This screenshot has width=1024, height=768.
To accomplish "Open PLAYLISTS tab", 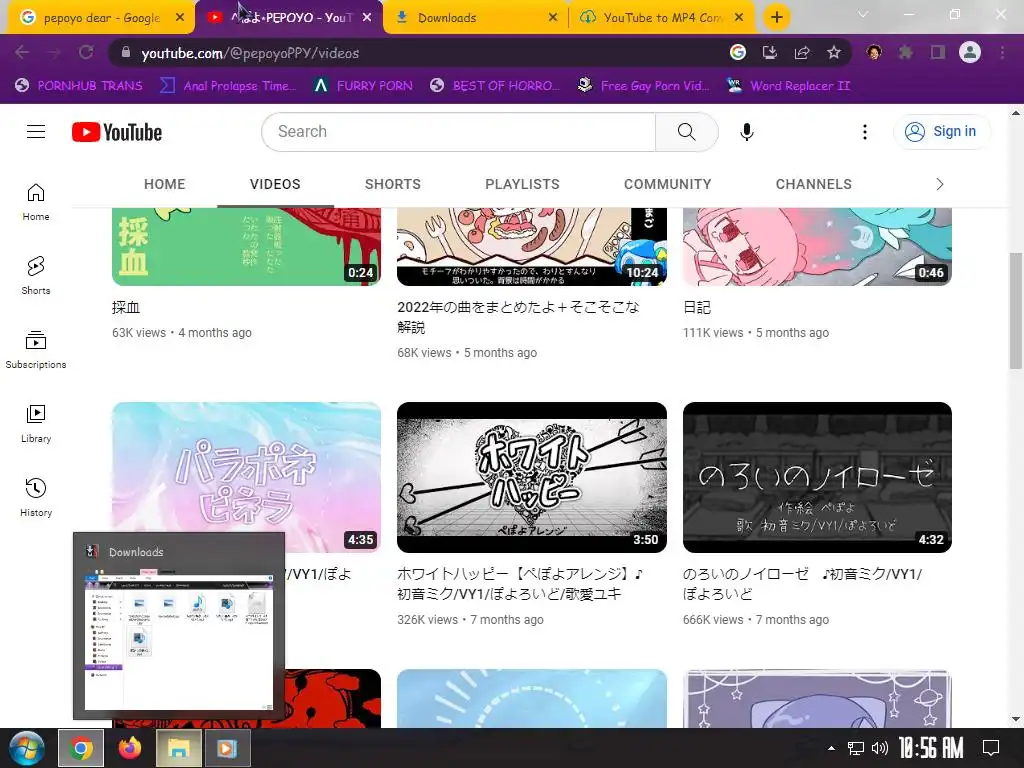I will [522, 184].
